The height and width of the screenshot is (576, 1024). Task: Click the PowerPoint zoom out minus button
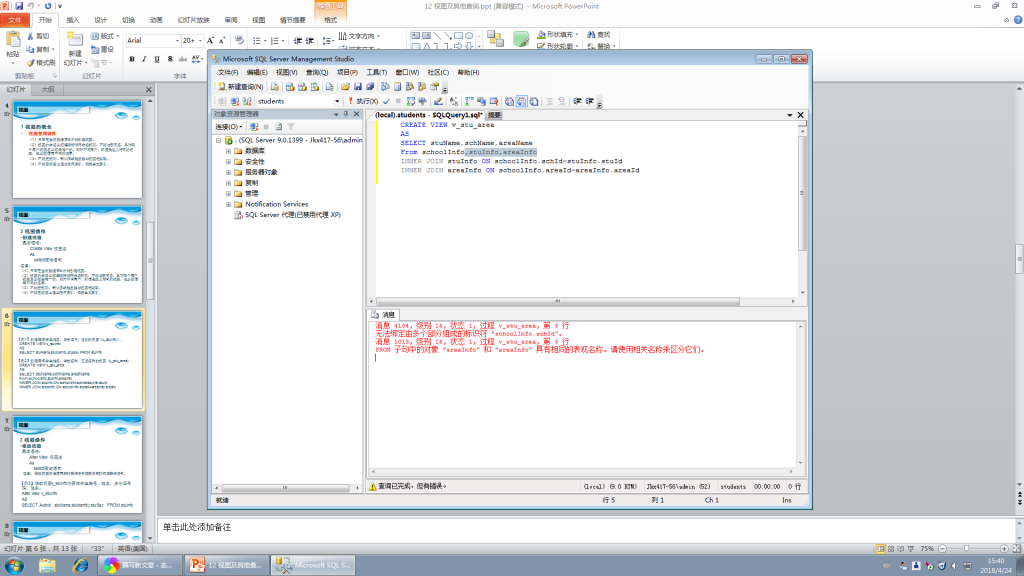click(942, 549)
